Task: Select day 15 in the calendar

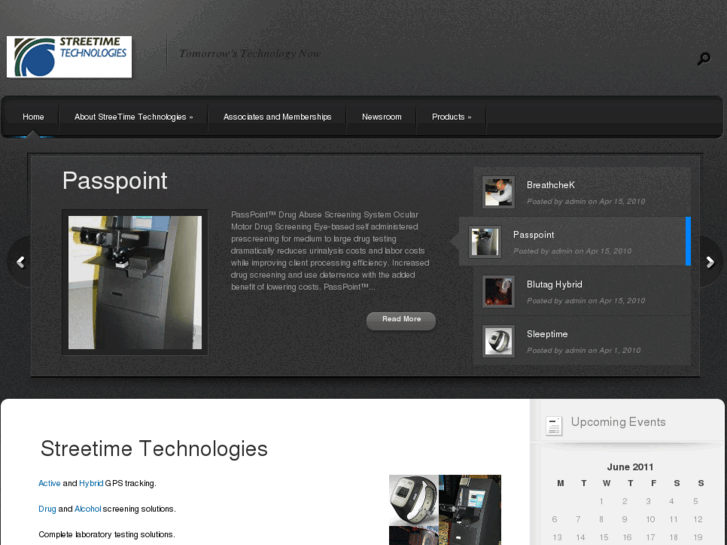Action: coord(604,538)
